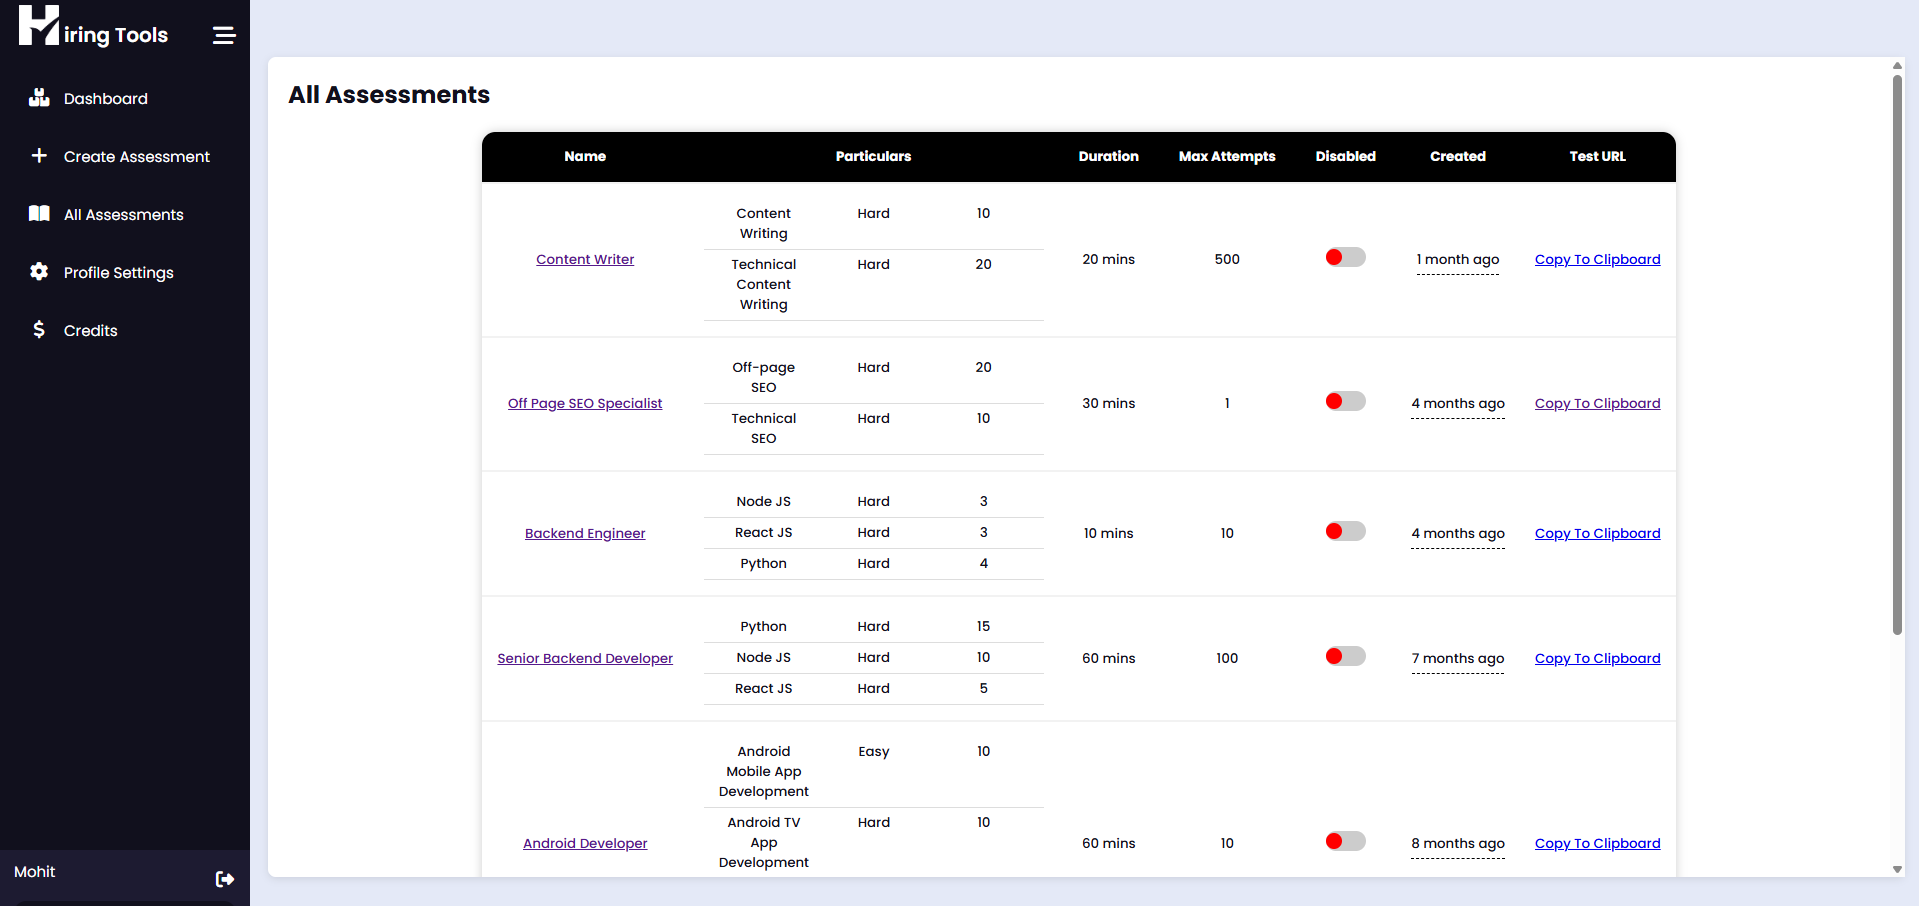Screen dimensions: 1919x906
Task: Click the scrollbar down arrow
Action: pos(1897,869)
